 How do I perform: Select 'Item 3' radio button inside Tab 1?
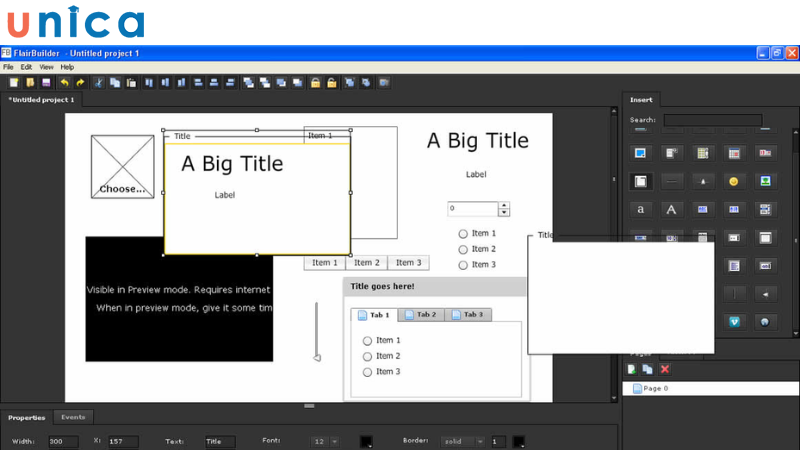[367, 372]
